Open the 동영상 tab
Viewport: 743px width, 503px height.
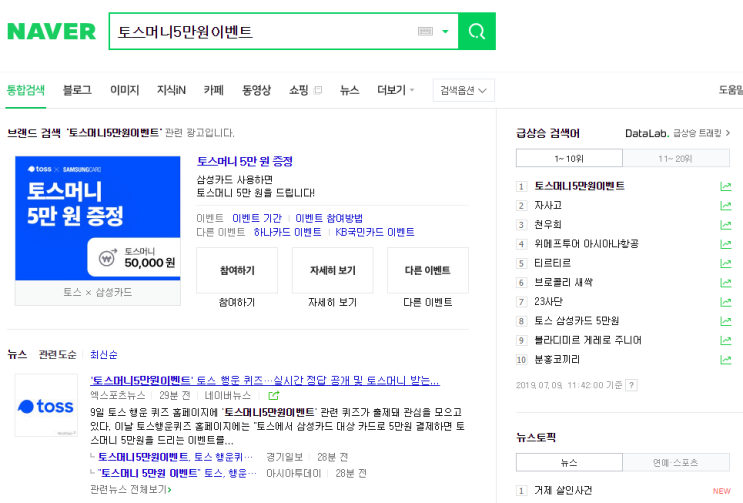[x=256, y=90]
